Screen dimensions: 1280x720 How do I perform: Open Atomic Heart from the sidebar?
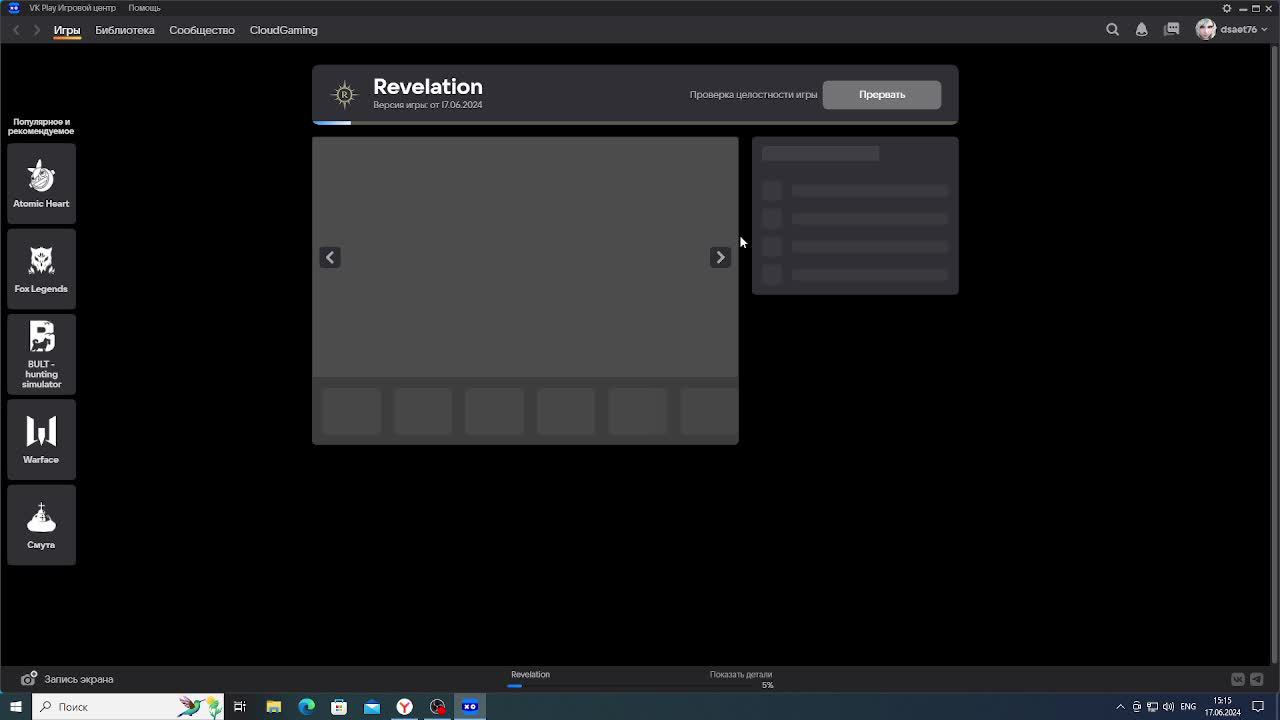41,183
